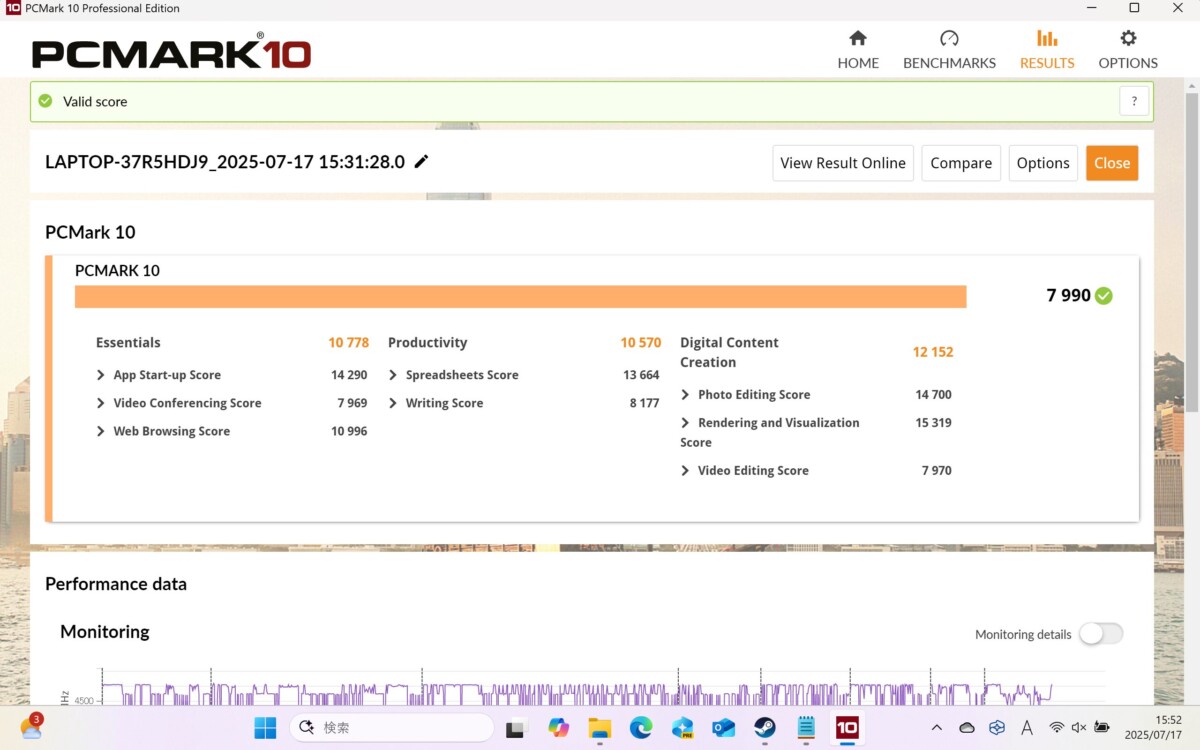Open Task View on taskbar
The width and height of the screenshot is (1200, 750).
click(516, 728)
